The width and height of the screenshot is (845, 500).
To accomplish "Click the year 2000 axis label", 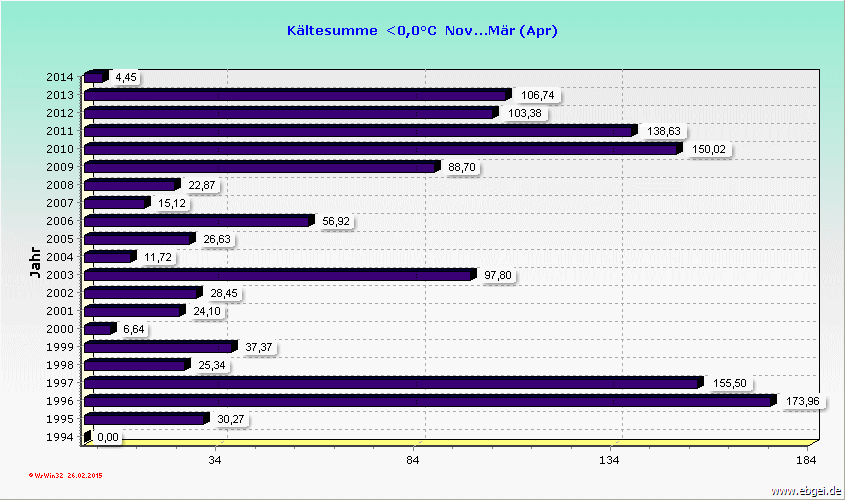I will pyautogui.click(x=59, y=329).
